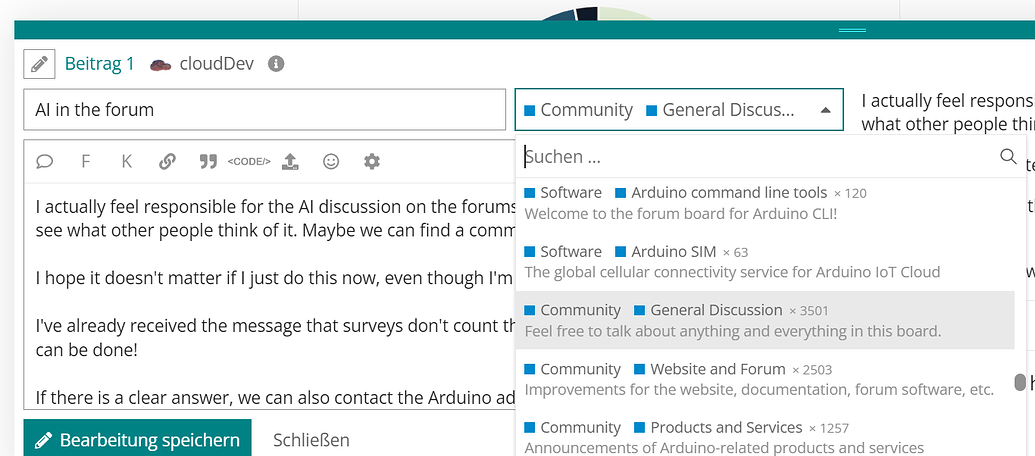
Task: Apply bold formatting with the F button
Action: [x=86, y=161]
